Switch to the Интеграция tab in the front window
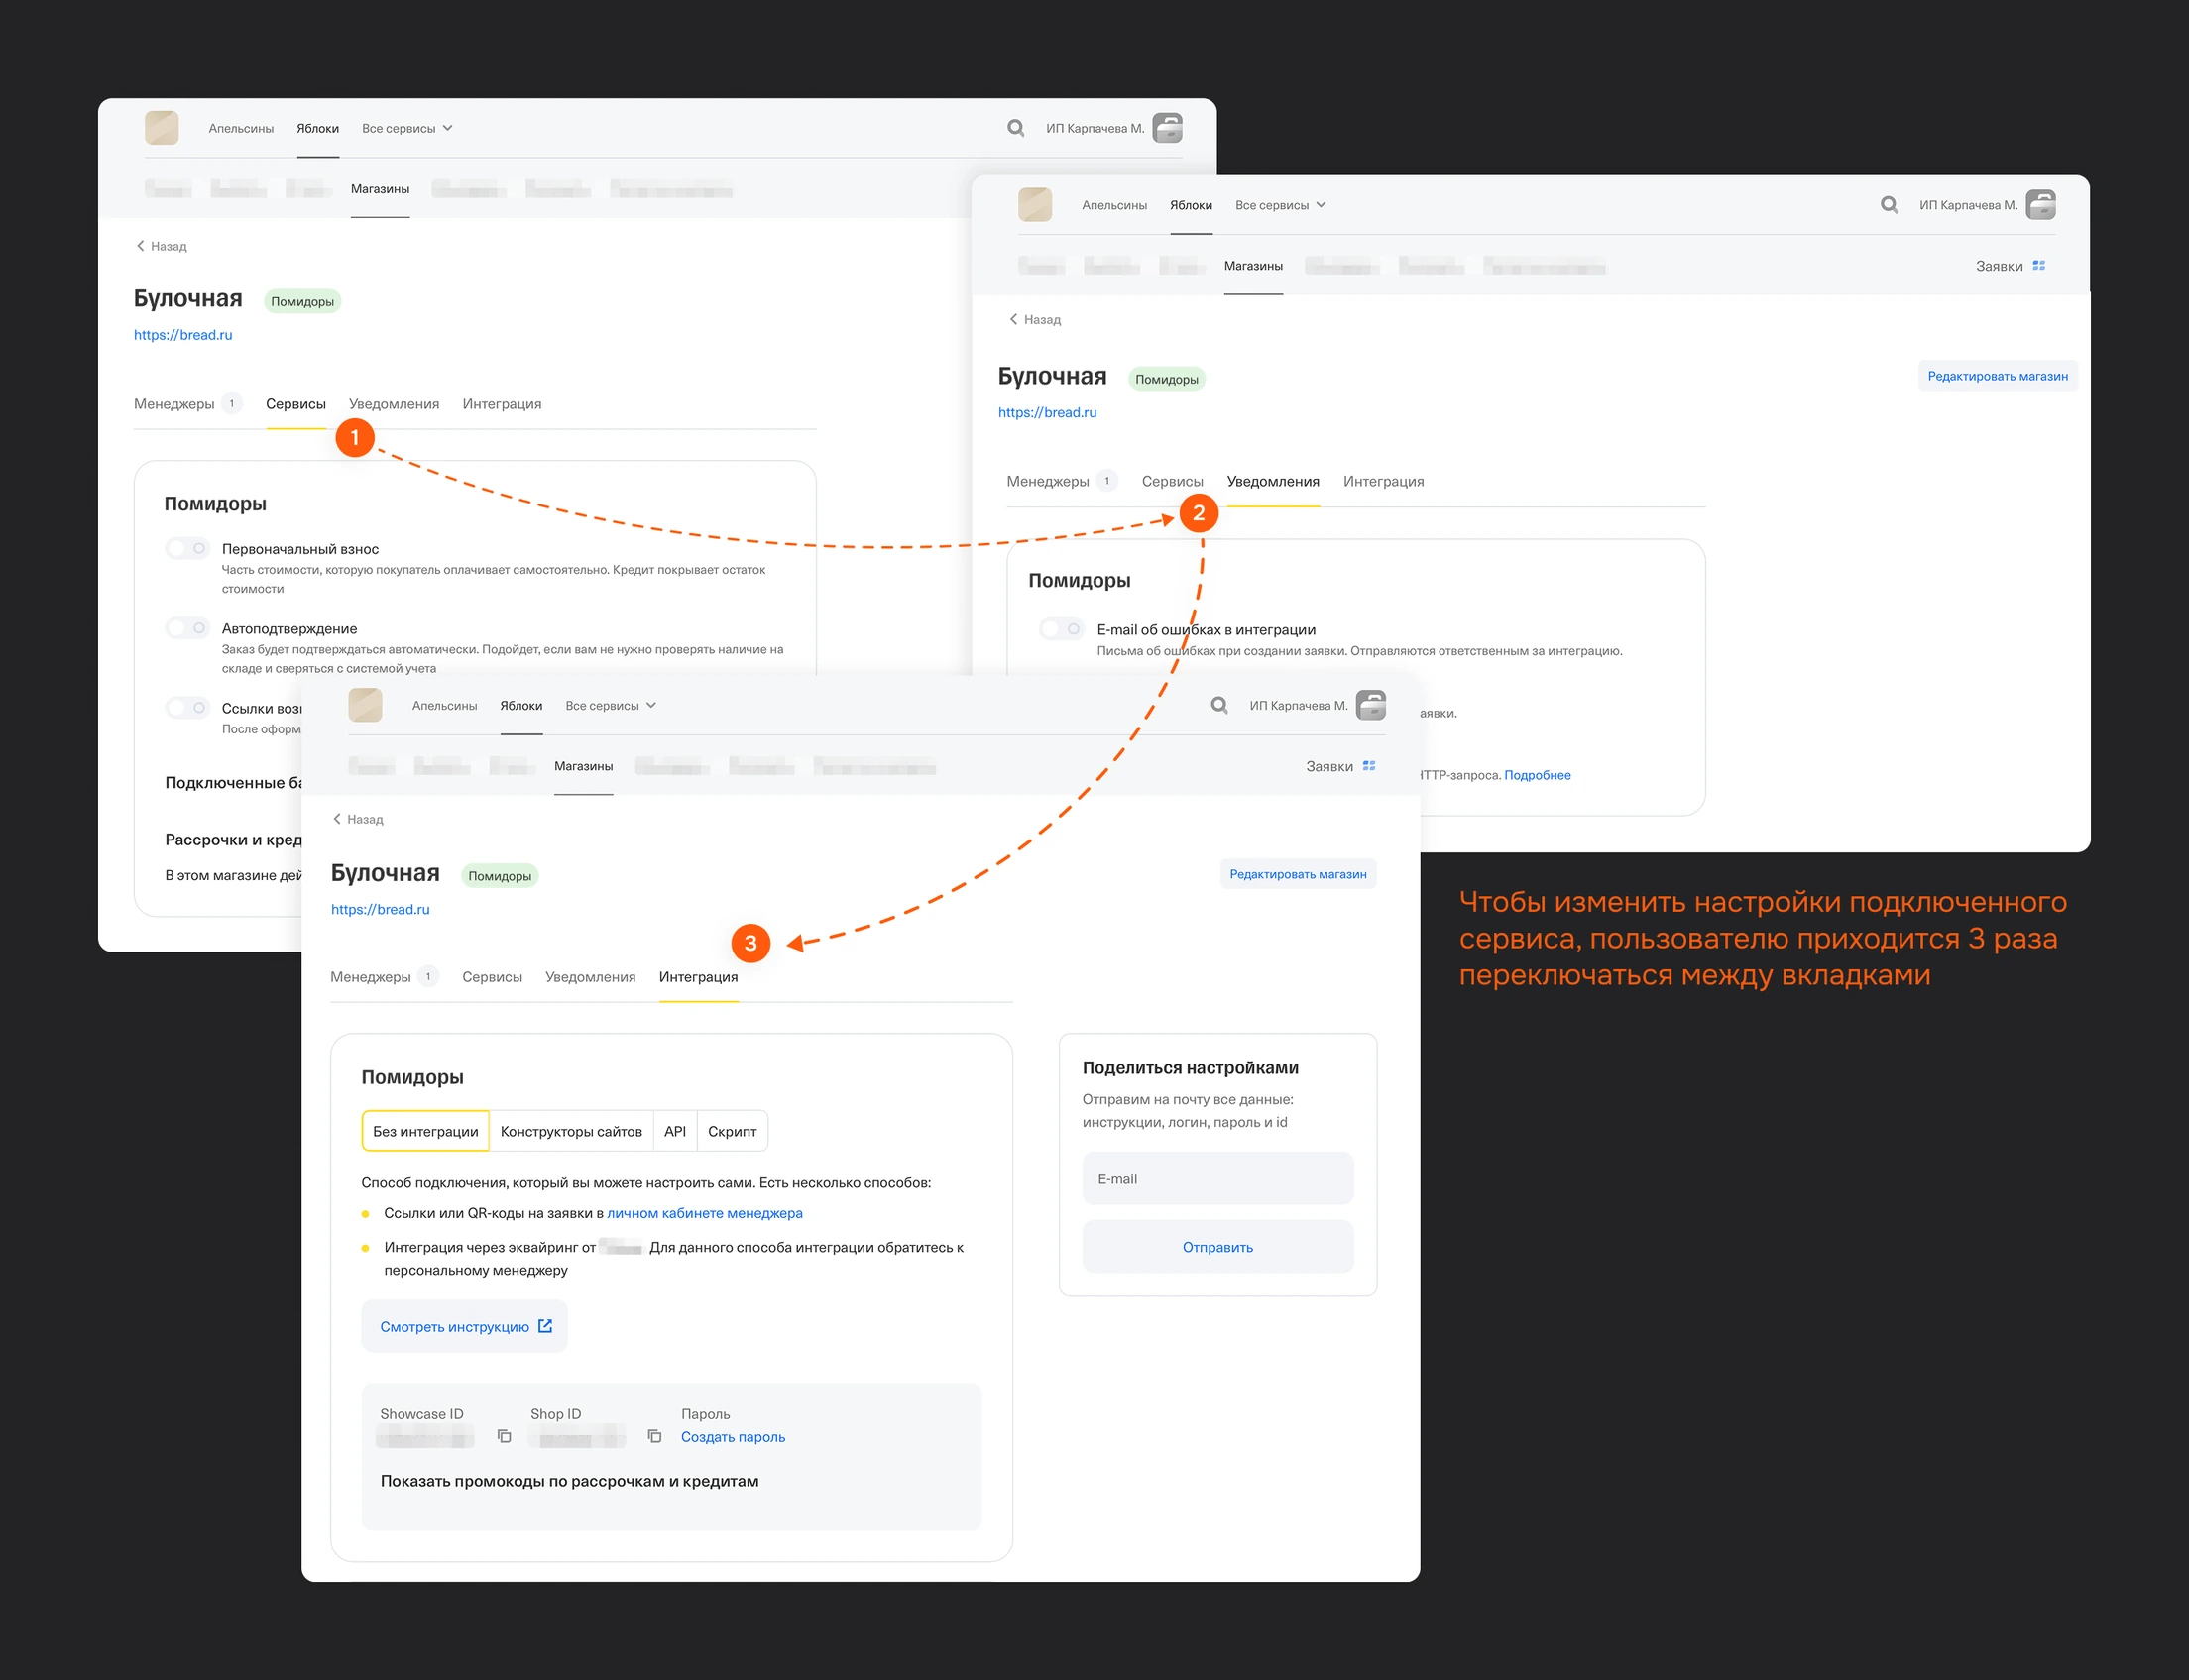 (x=698, y=977)
